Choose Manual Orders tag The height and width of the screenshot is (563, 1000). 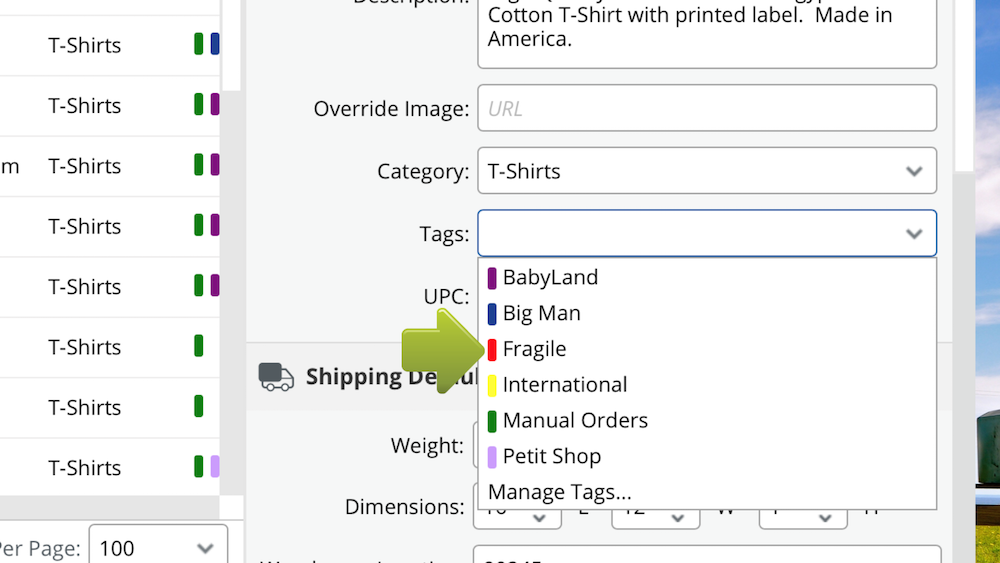pos(575,421)
